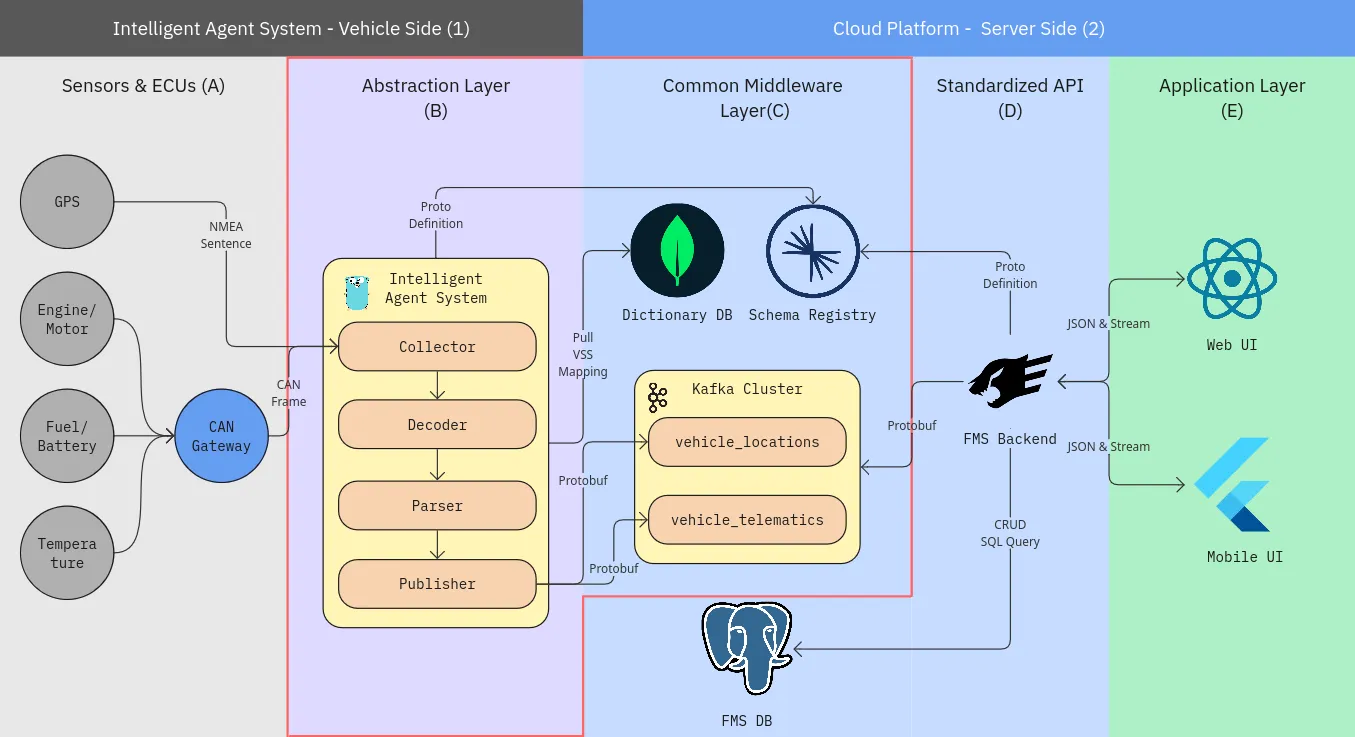
Task: Click the React atom Web UI icon
Action: coord(1232,279)
